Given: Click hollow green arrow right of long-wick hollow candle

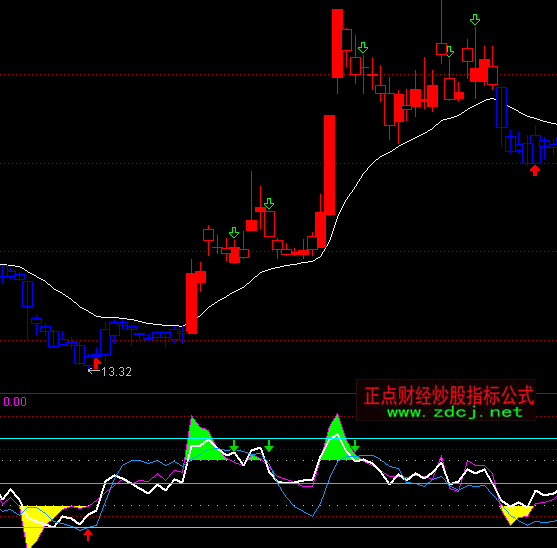Looking at the screenshot, I should [x=450, y=52].
